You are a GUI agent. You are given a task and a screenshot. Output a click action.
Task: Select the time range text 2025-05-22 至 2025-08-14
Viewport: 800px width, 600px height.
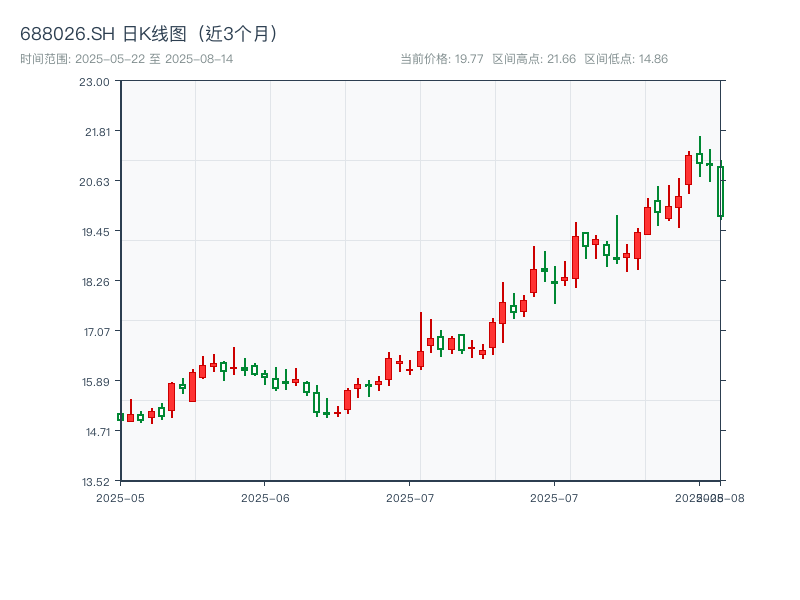(127, 59)
